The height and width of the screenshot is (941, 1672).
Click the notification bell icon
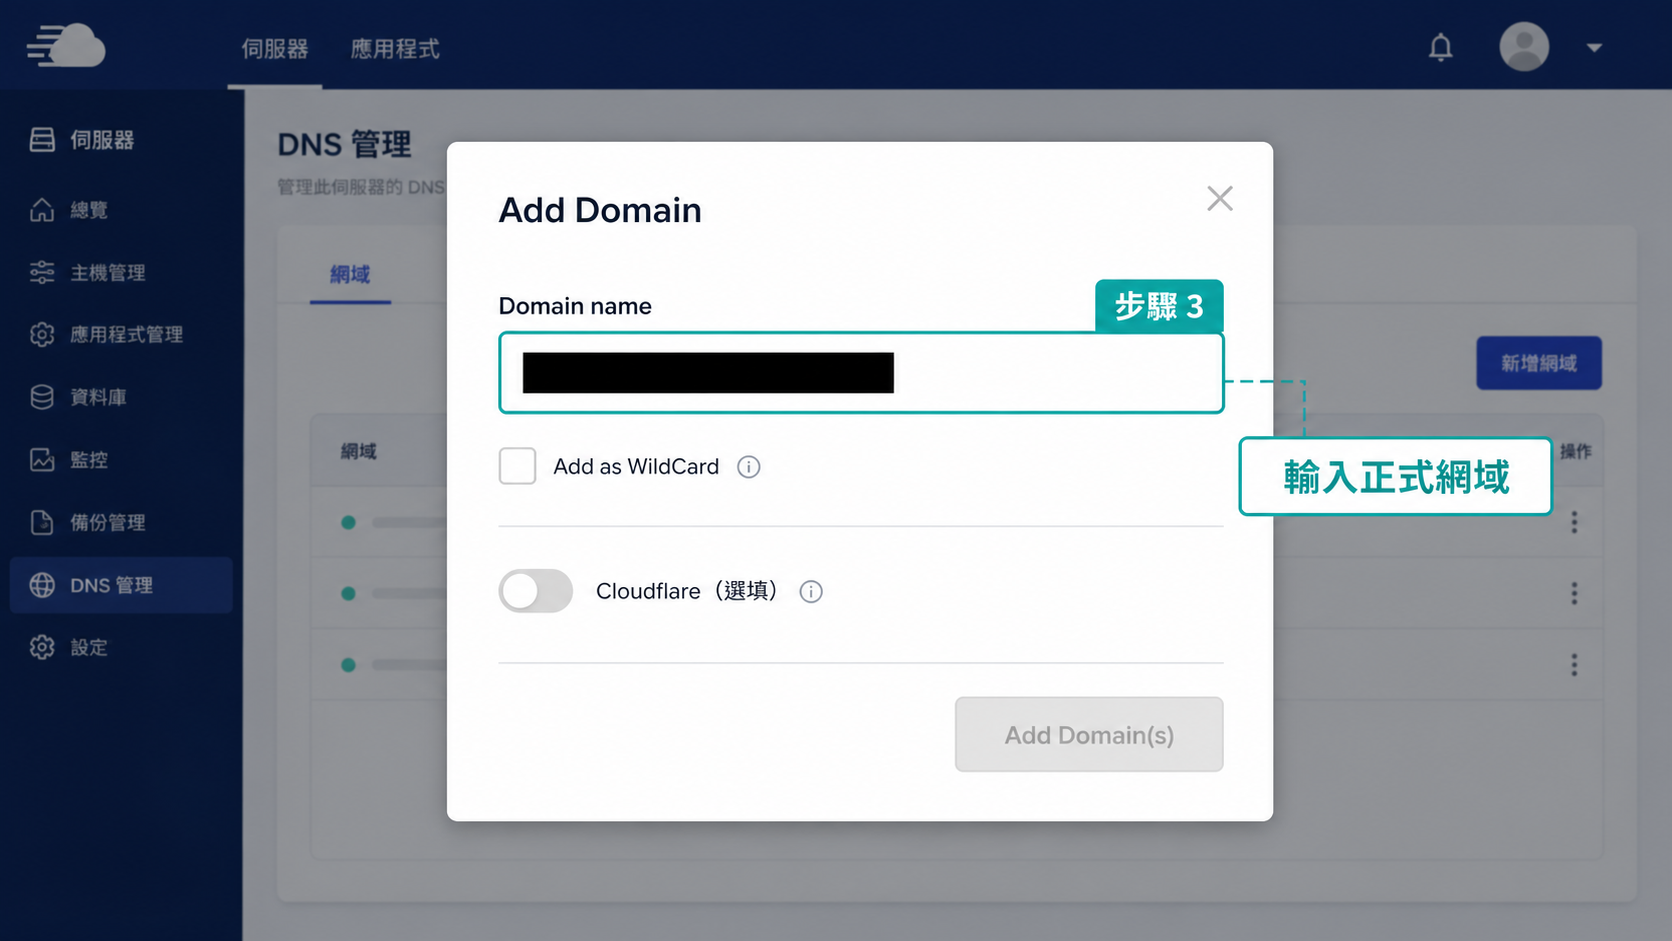1440,47
